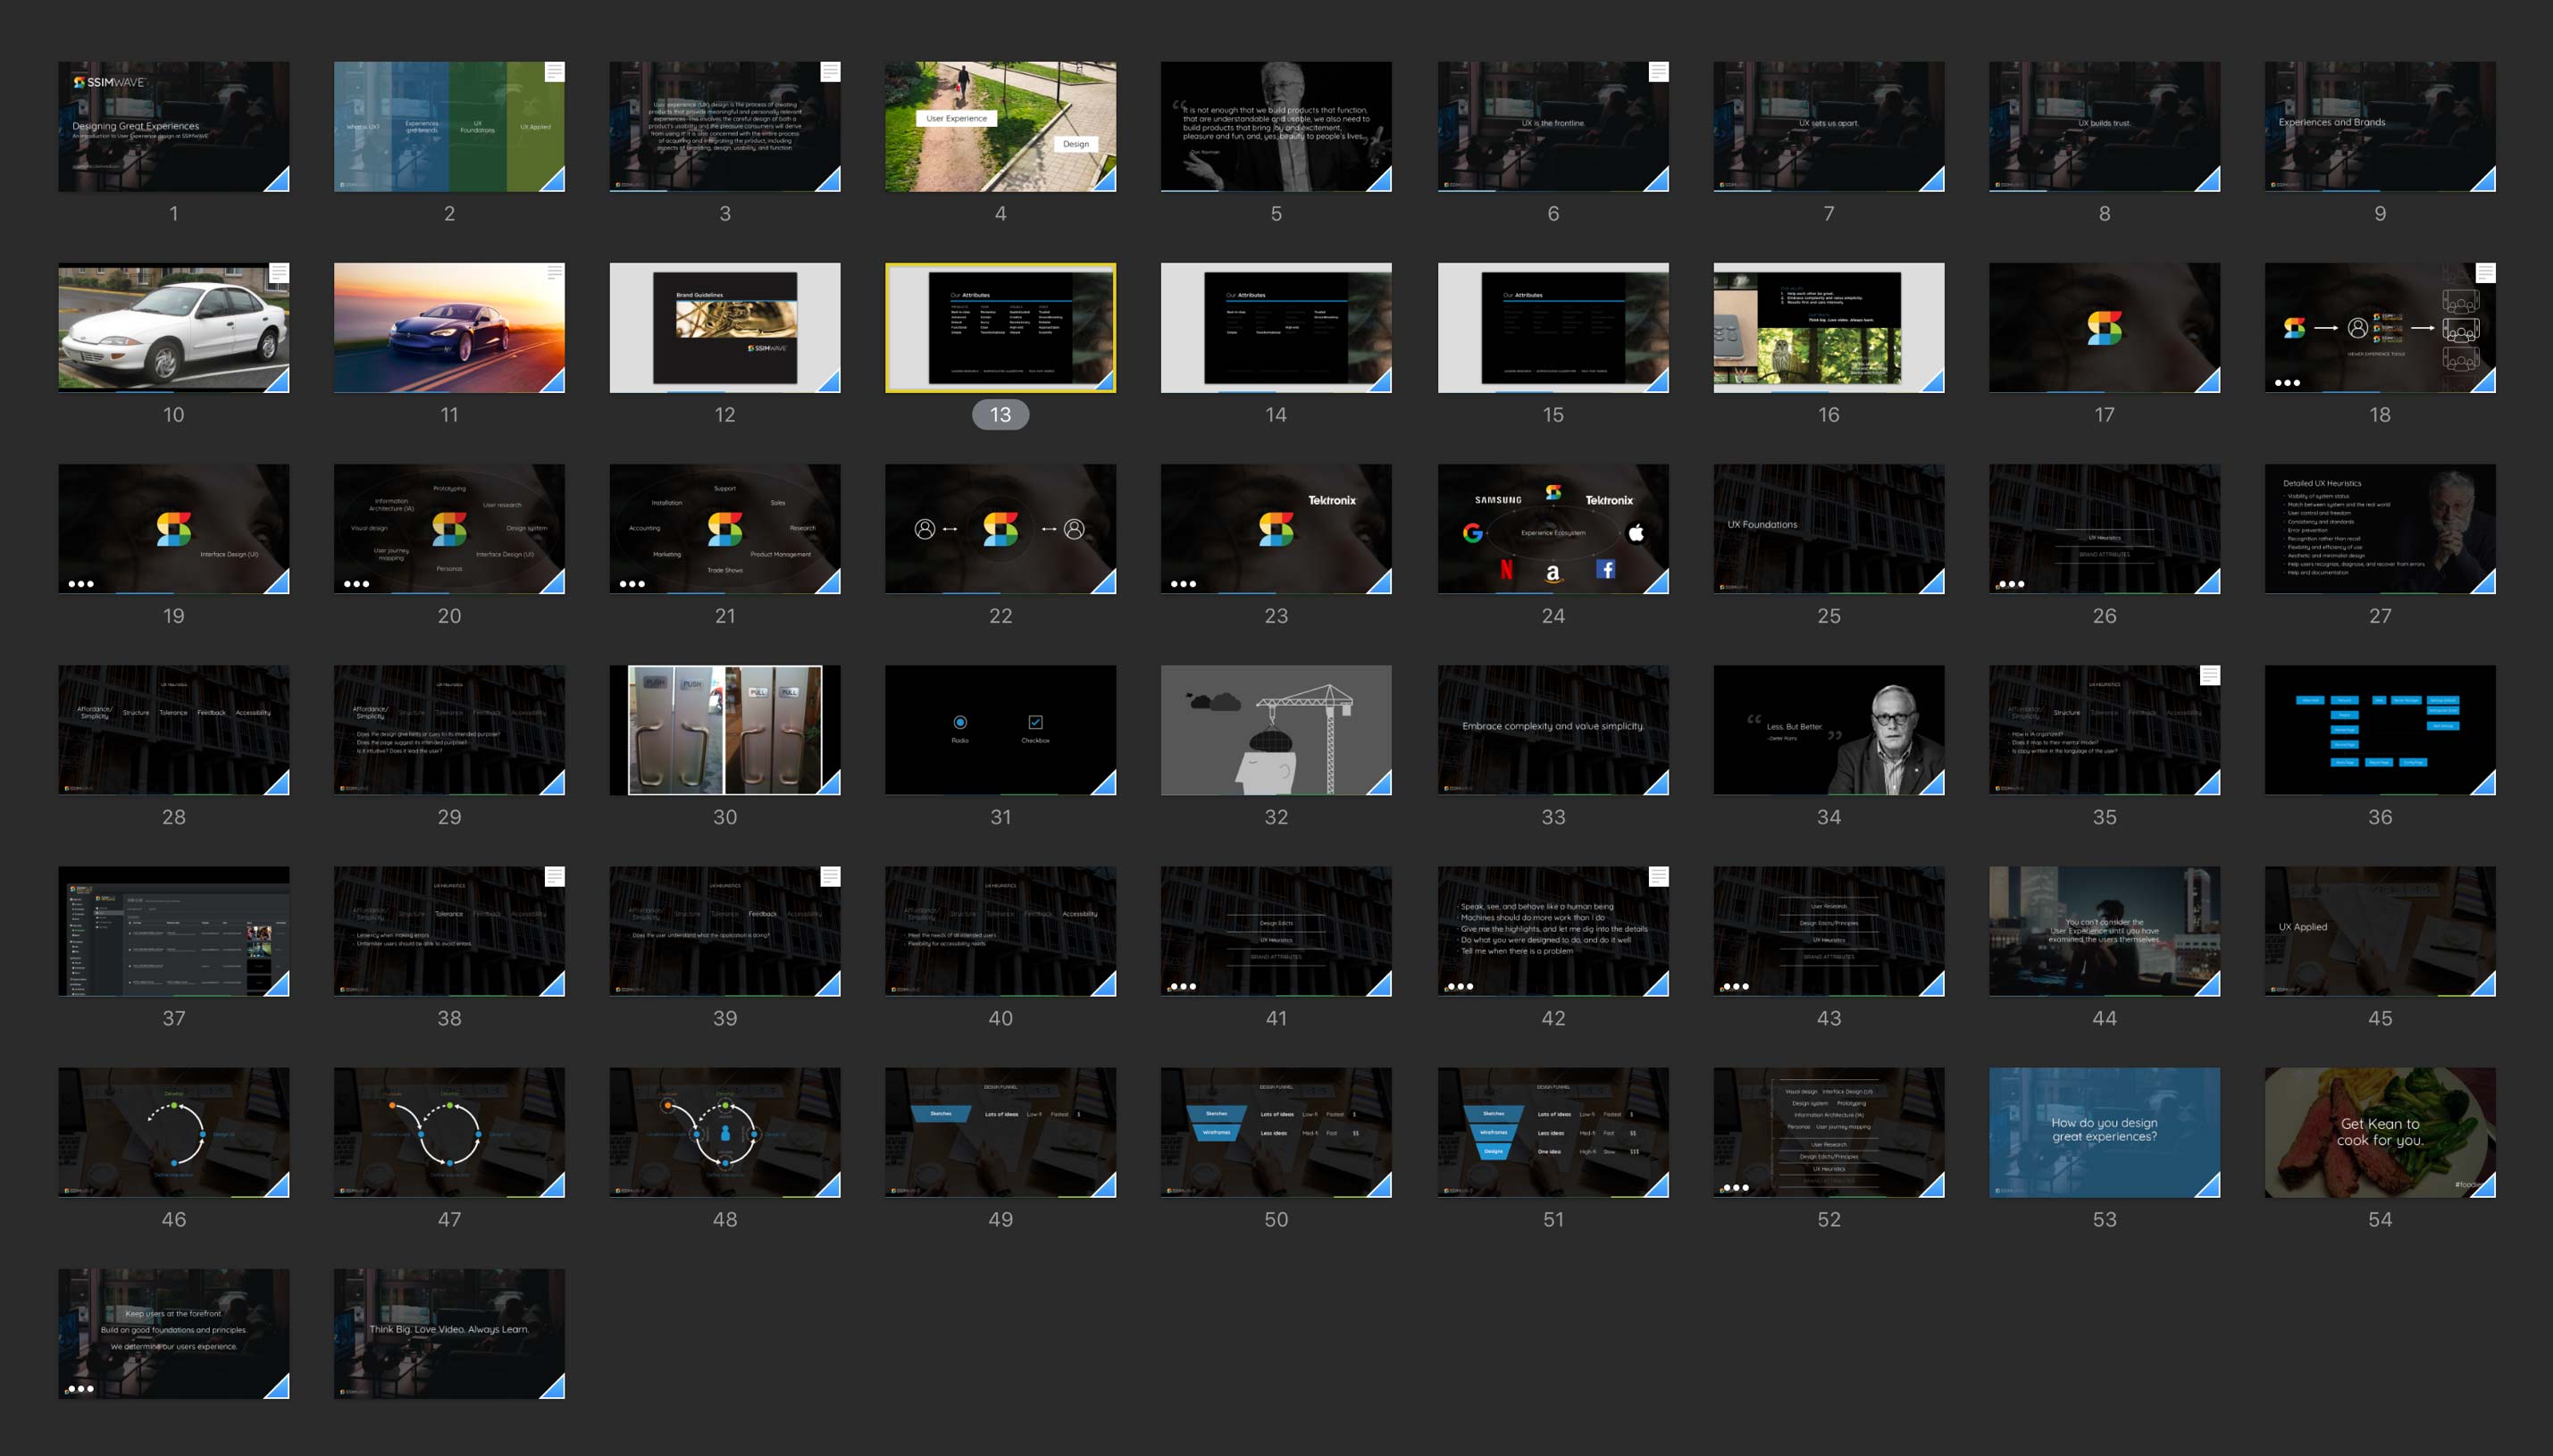Select the Brand Guidelines slide 12 thumbnail
This screenshot has height=1456, width=2553.
coord(725,328)
